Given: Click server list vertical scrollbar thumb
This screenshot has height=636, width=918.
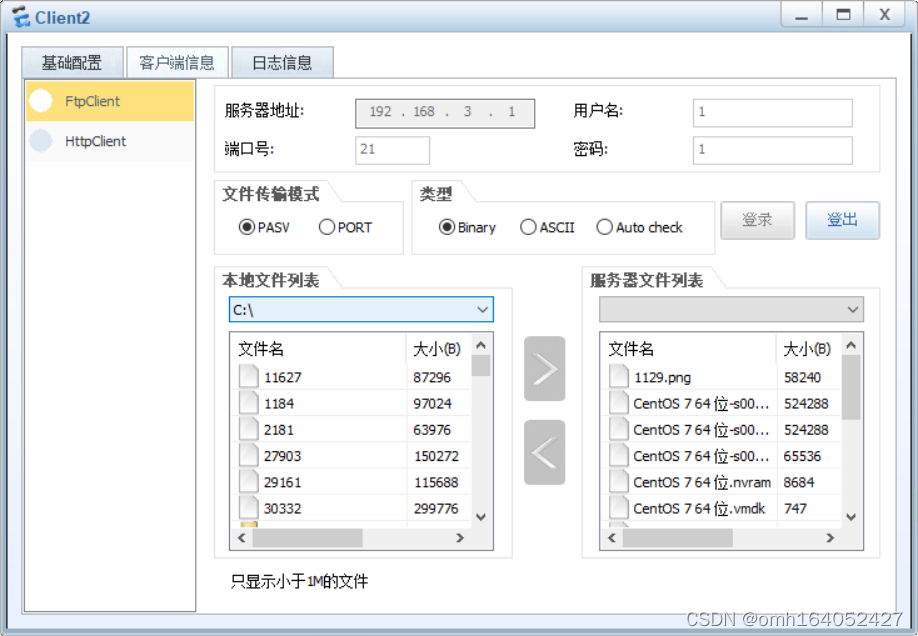Looking at the screenshot, I should point(851,387).
